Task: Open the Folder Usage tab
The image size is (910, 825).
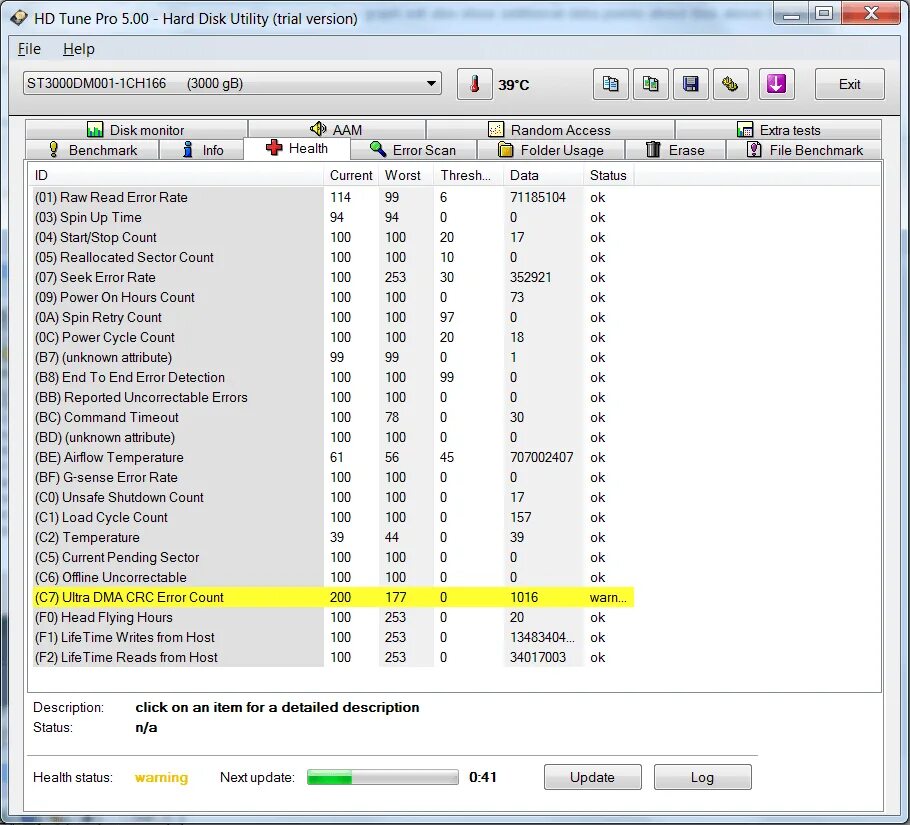Action: 551,150
